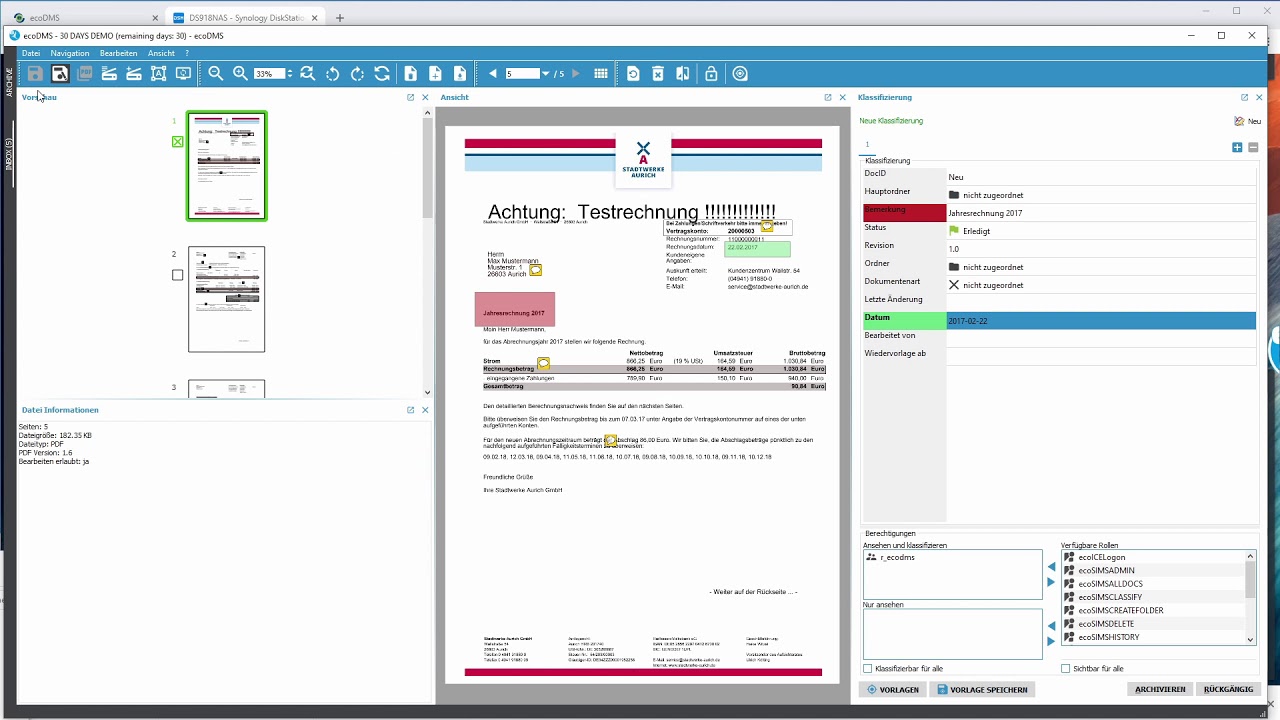Uncheck the page 1 thumbnail checkbox
Screen dimensions: 1280x720
178,142
